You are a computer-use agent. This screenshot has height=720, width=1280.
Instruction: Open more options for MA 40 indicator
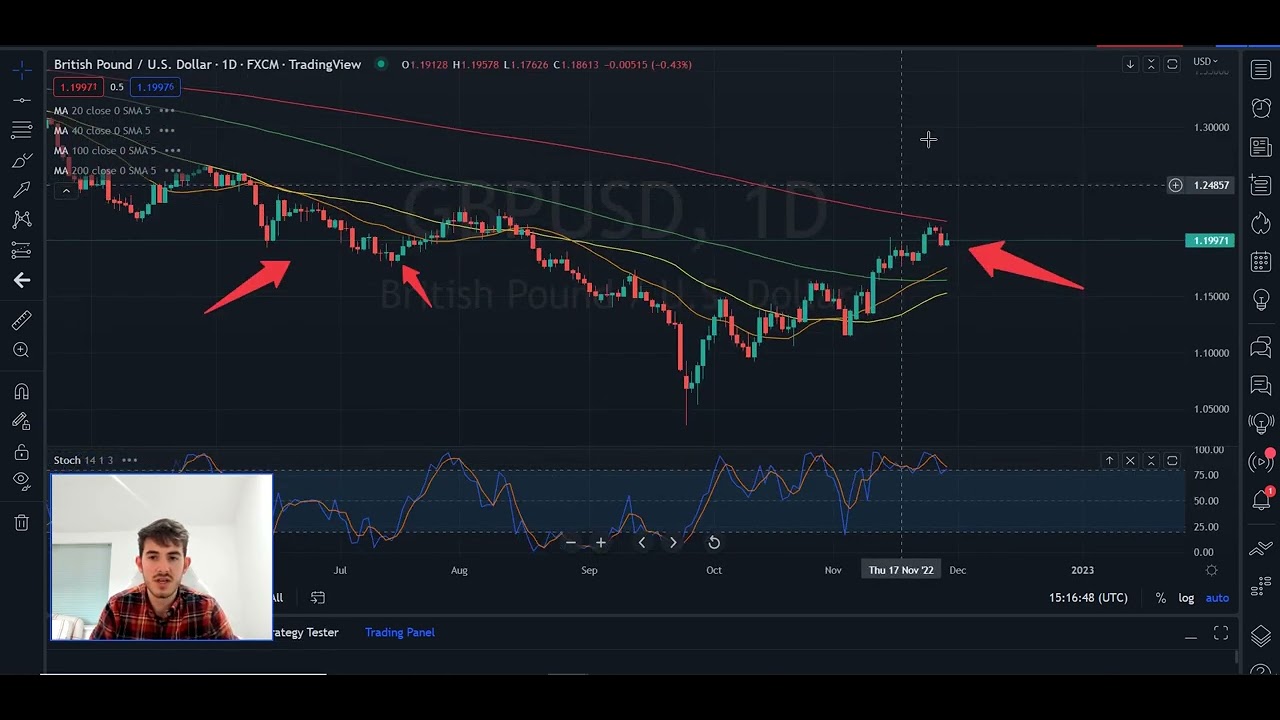(x=167, y=130)
